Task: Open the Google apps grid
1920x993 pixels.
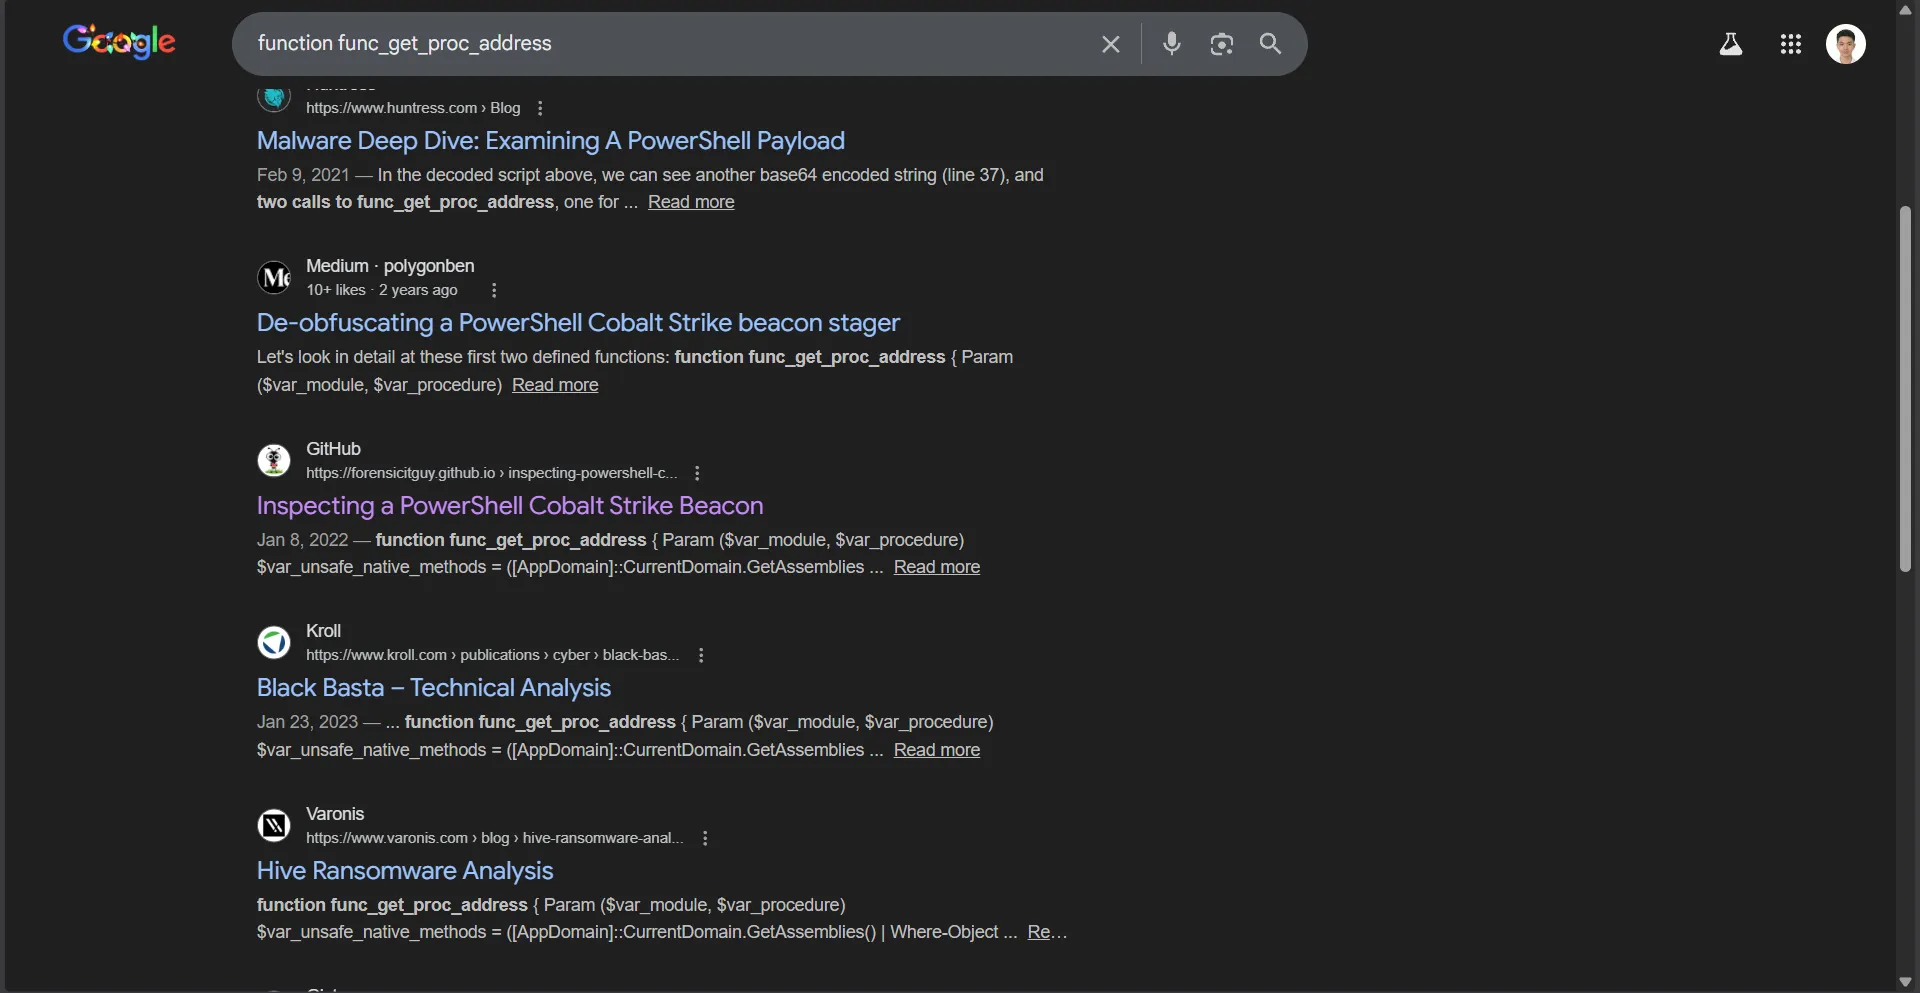Action: coord(1791,44)
